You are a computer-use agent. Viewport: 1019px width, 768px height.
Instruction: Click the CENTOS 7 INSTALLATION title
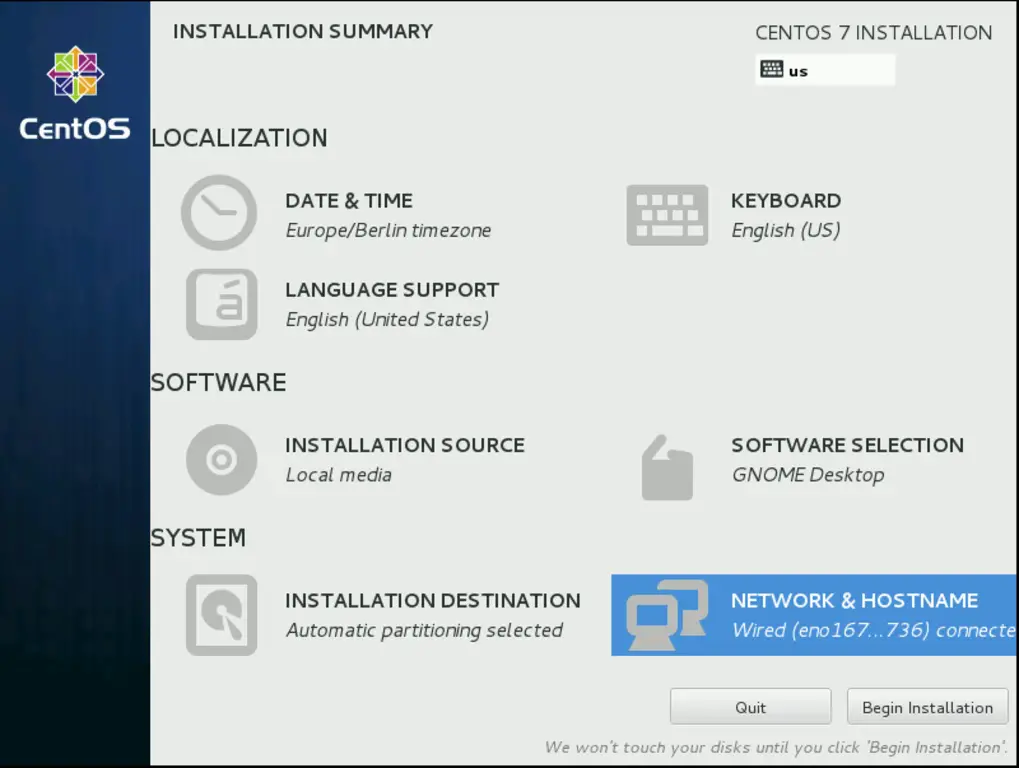(x=873, y=32)
